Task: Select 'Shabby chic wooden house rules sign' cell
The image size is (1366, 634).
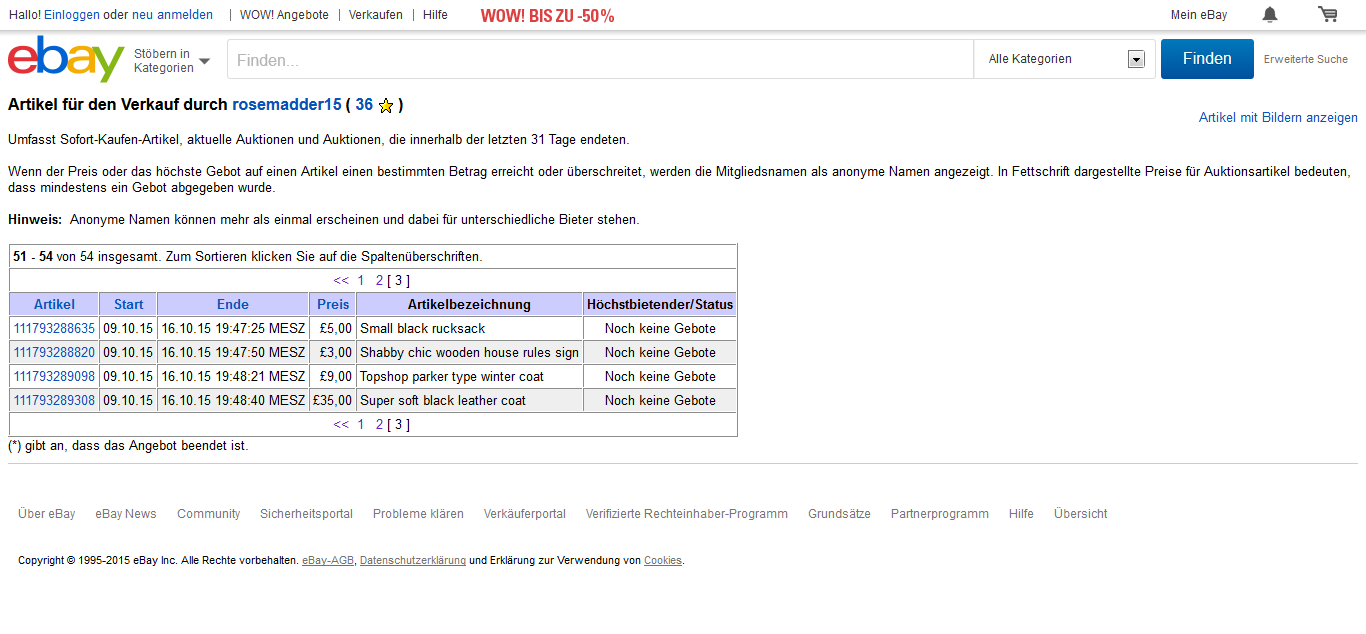Action: pos(469,352)
